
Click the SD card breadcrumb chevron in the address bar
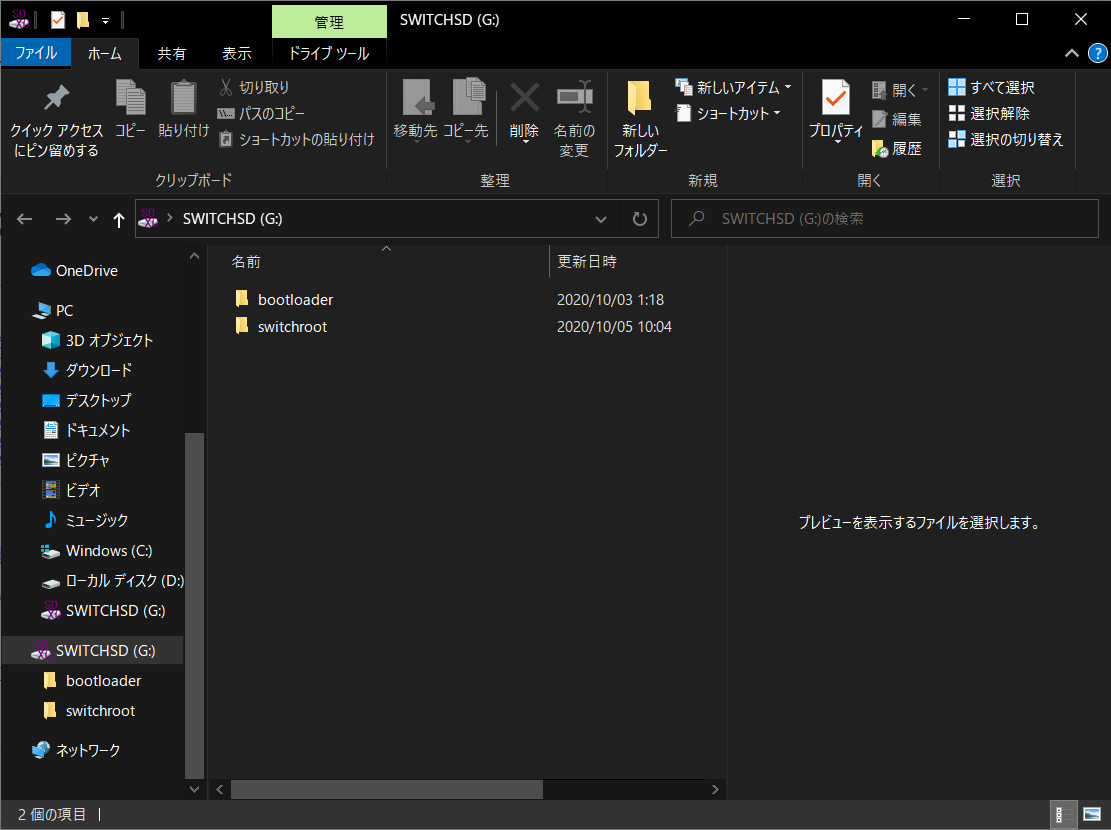pos(169,218)
